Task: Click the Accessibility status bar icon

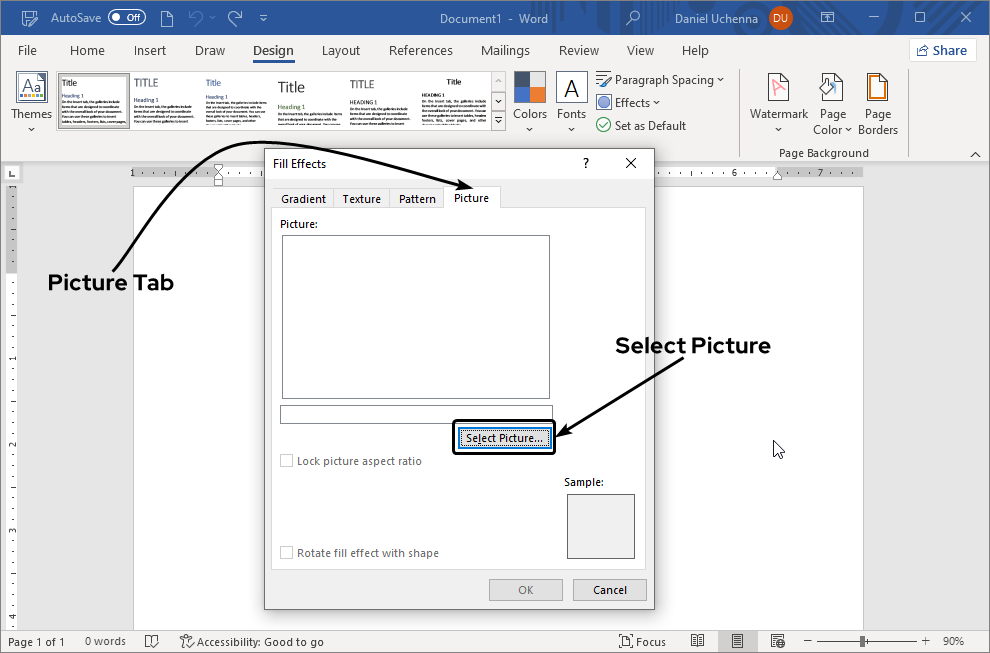Action: [187, 641]
